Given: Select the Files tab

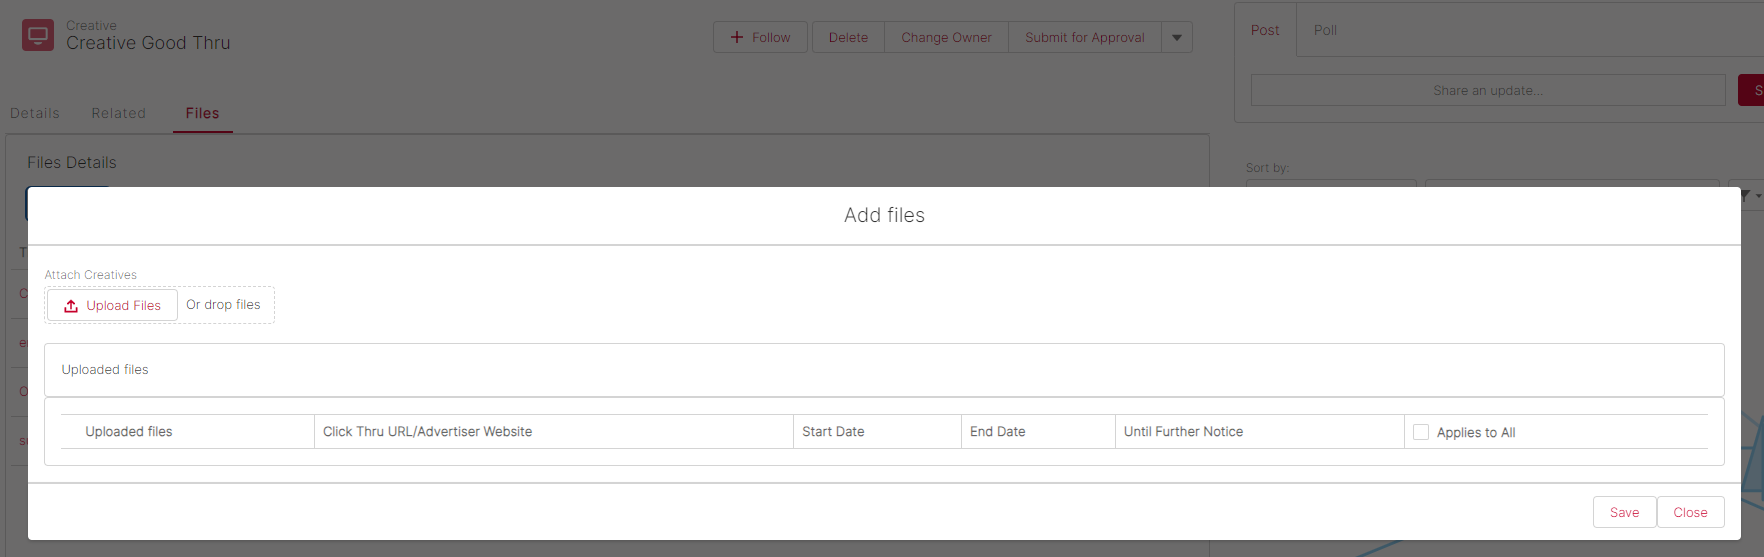Looking at the screenshot, I should pos(202,113).
